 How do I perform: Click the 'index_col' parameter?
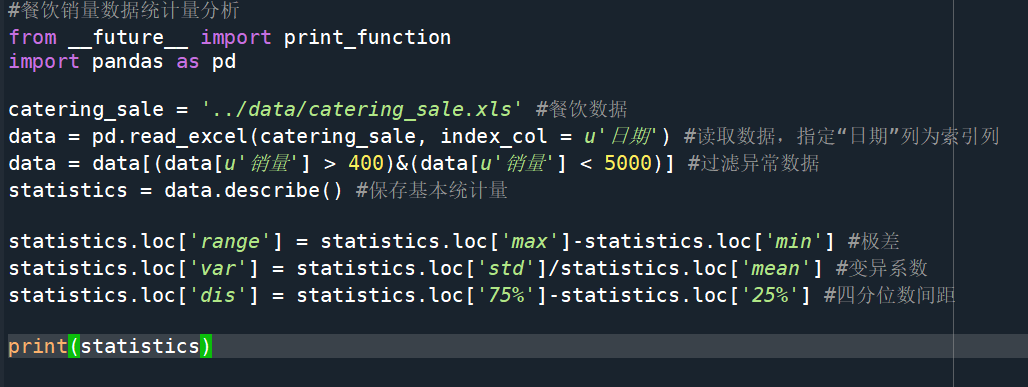[x=493, y=137]
